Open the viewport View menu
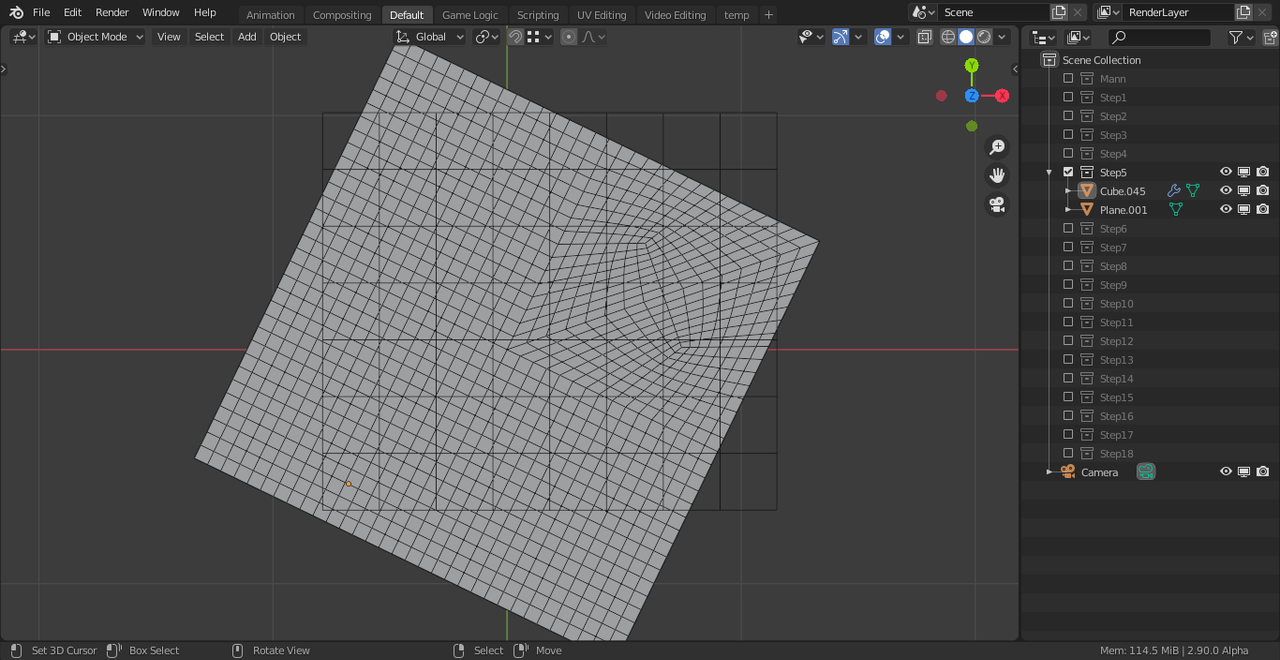Image resolution: width=1280 pixels, height=660 pixels. pos(169,37)
